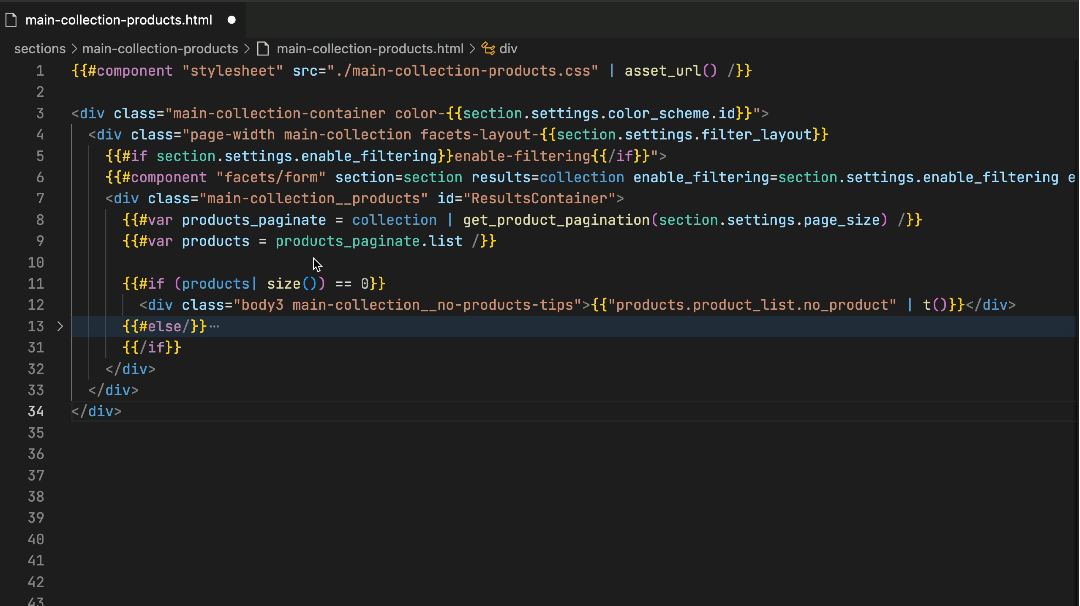The width and height of the screenshot is (1080, 606).
Task: Select the main-collection-products.html editor tab
Action: pyautogui.click(x=118, y=19)
